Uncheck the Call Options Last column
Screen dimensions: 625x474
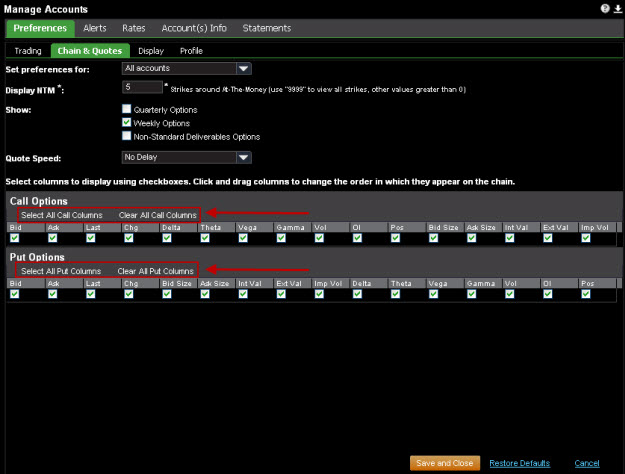91,238
